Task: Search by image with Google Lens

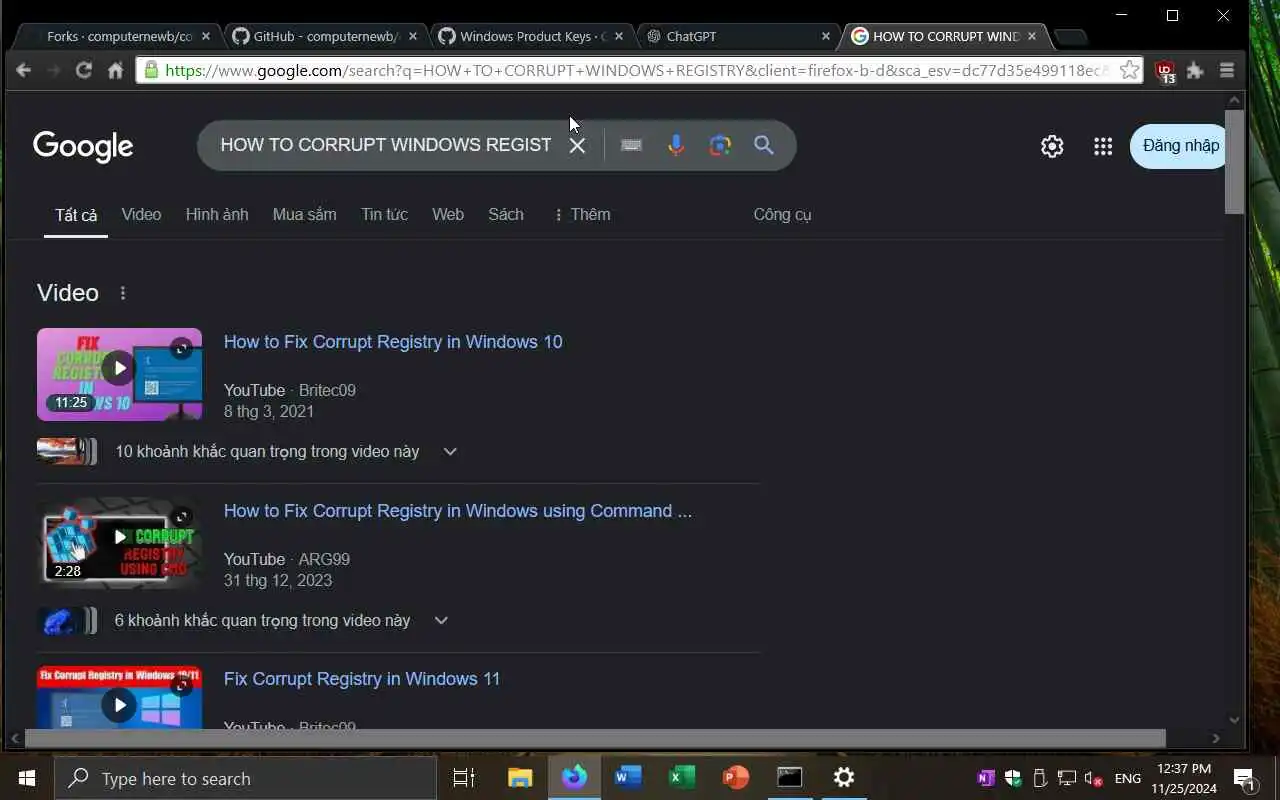Action: [x=720, y=145]
